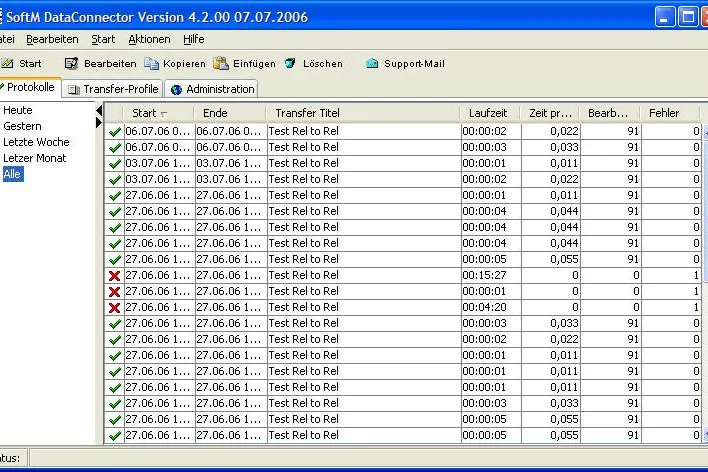Open the Hilfe menu
The width and height of the screenshot is (708, 472).
(194, 39)
